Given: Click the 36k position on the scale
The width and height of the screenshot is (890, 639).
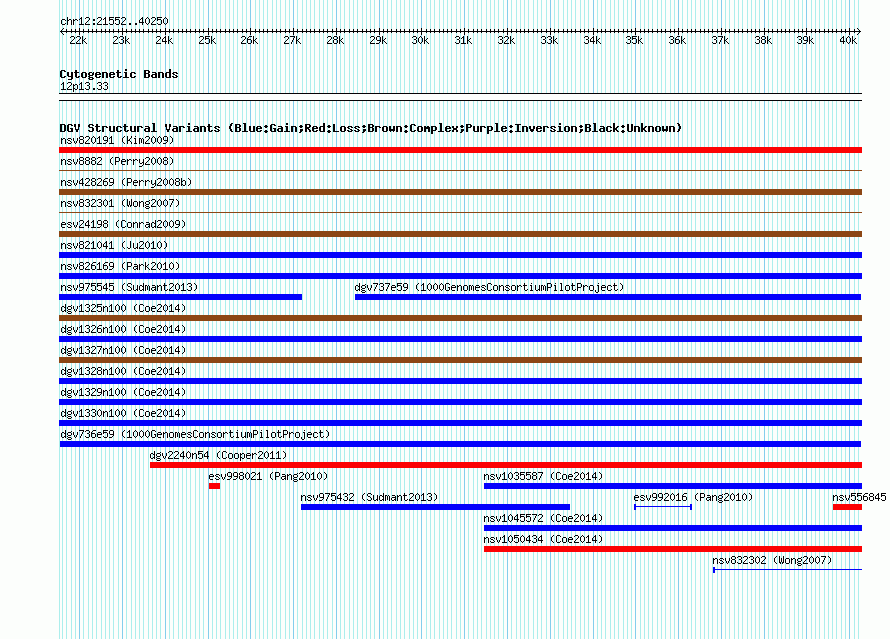Looking at the screenshot, I should (x=677, y=40).
